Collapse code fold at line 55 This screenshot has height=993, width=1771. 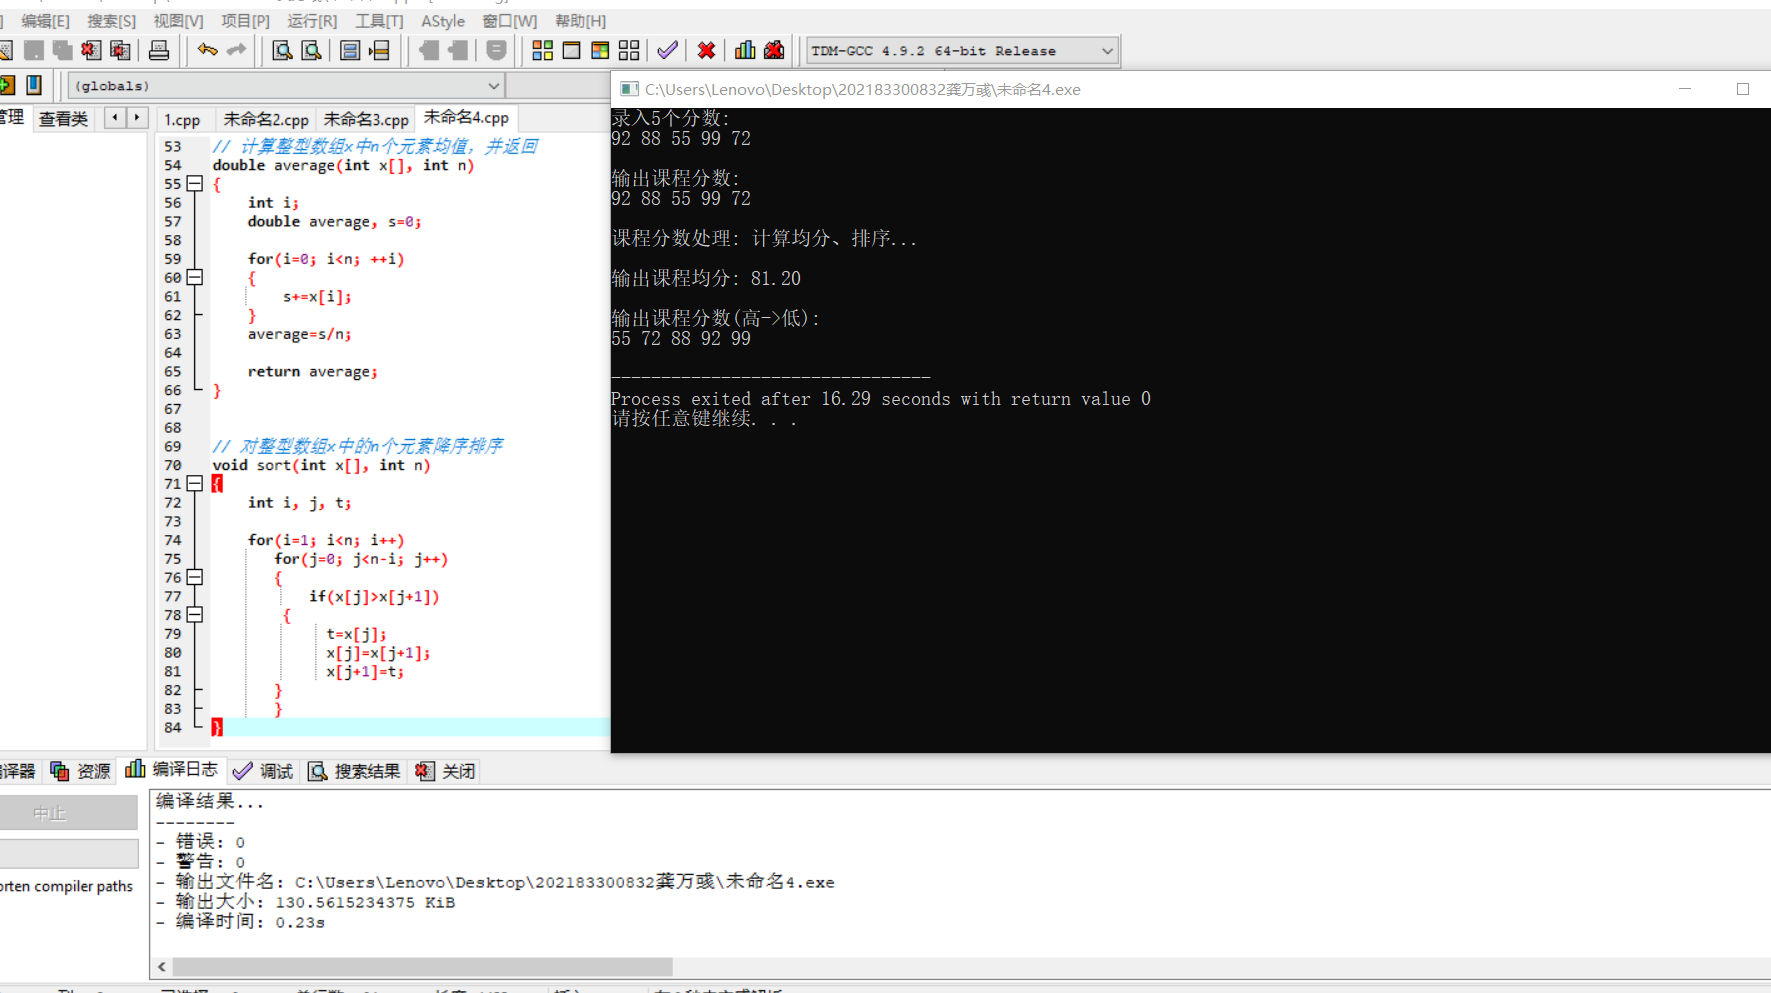tap(195, 184)
